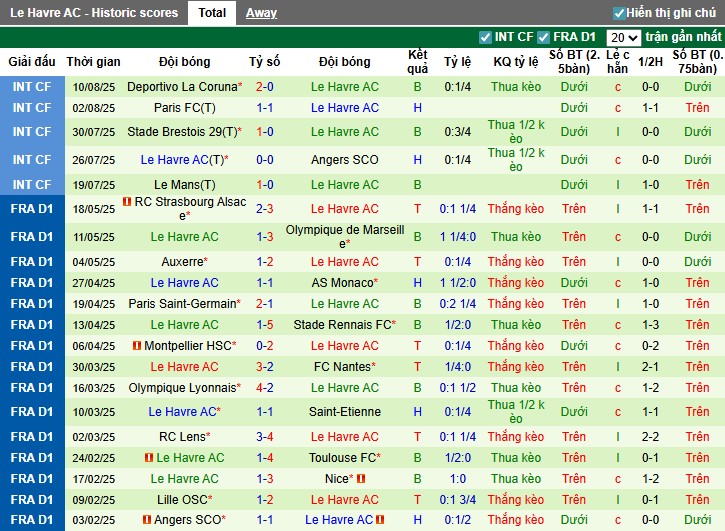Toggle the FRA D1 competition checkbox

(544, 37)
